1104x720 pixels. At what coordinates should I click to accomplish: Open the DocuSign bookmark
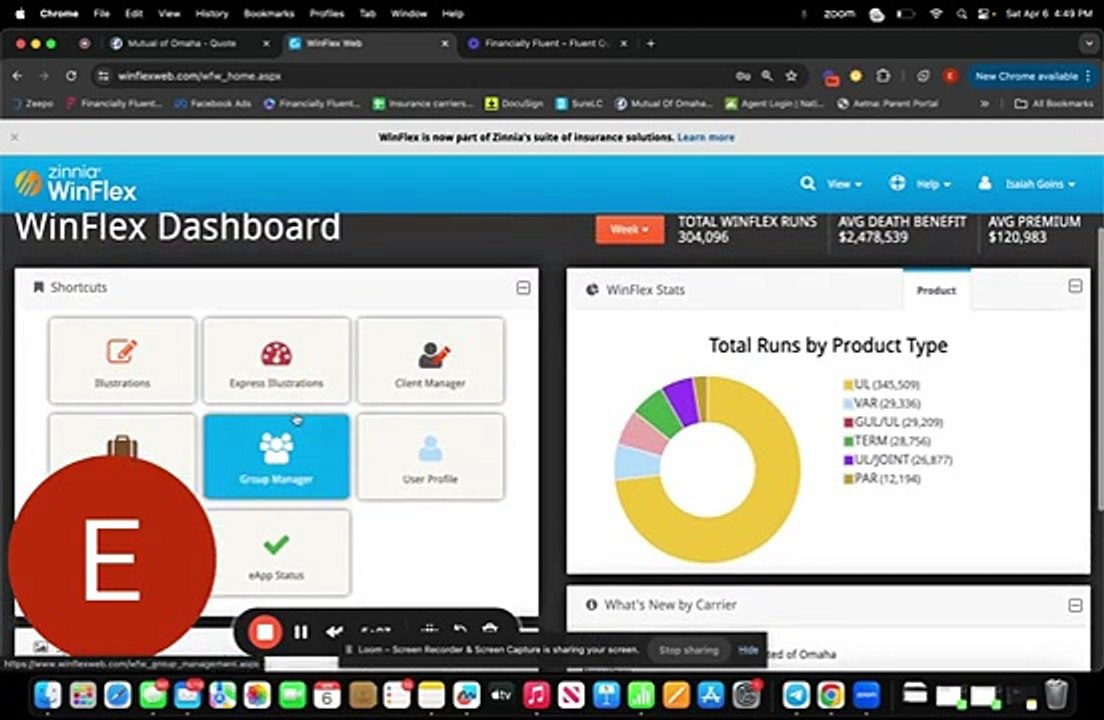coord(514,103)
